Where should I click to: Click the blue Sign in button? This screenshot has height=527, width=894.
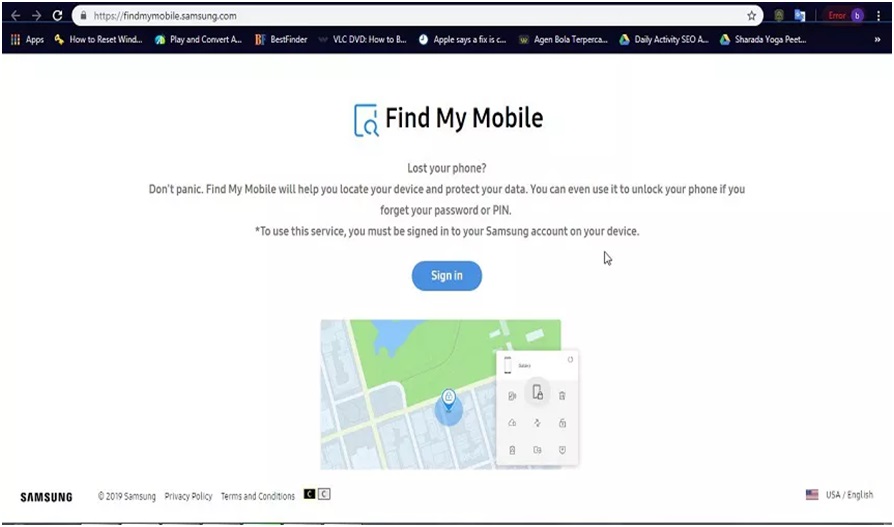pos(446,275)
